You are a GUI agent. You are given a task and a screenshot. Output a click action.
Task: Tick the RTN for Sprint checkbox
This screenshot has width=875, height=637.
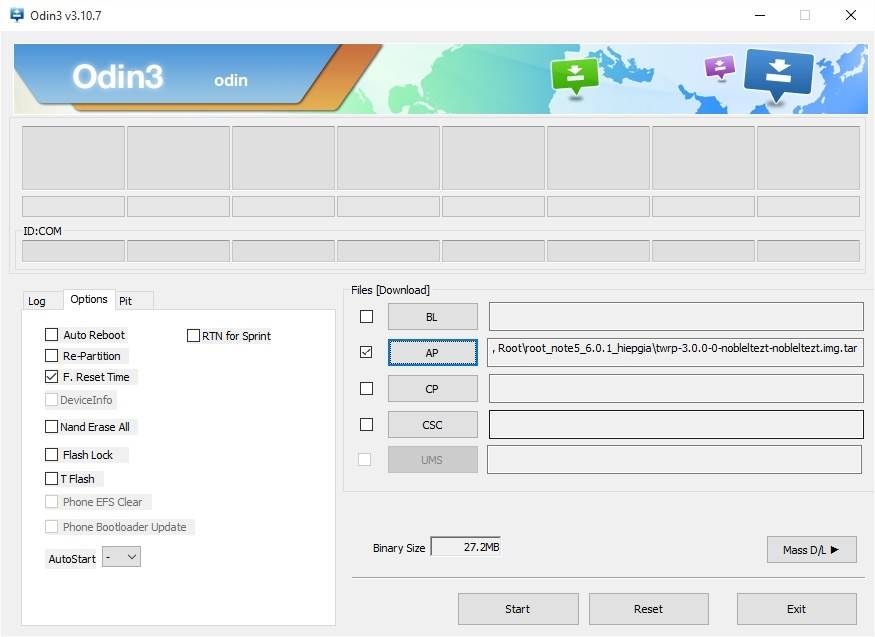(194, 336)
